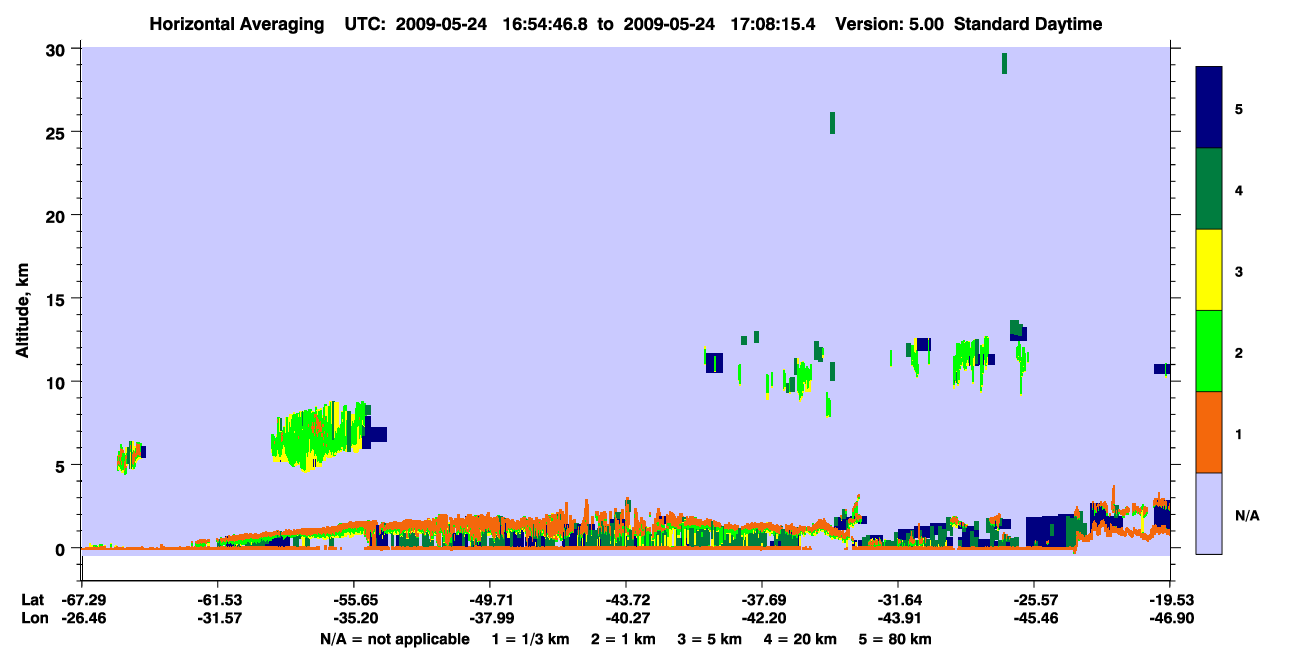Click latitude value -49.71

(490, 600)
